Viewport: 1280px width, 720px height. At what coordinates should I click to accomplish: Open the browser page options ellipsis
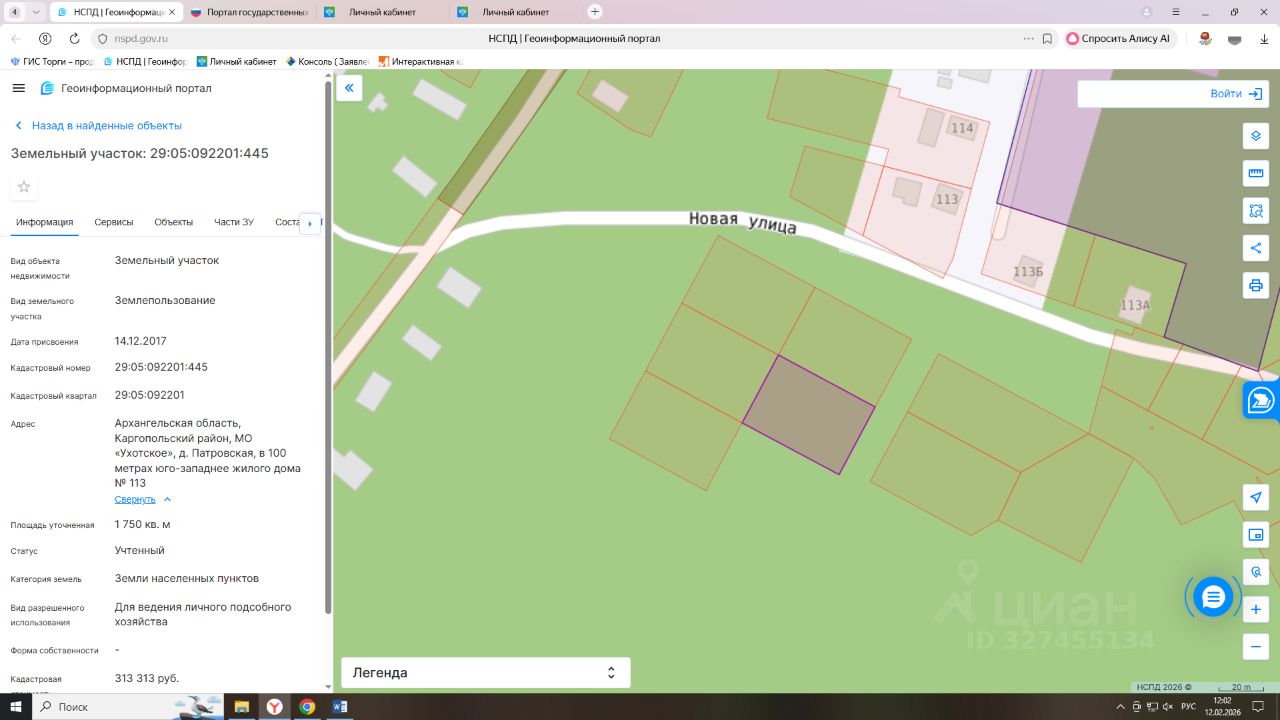click(x=1028, y=38)
